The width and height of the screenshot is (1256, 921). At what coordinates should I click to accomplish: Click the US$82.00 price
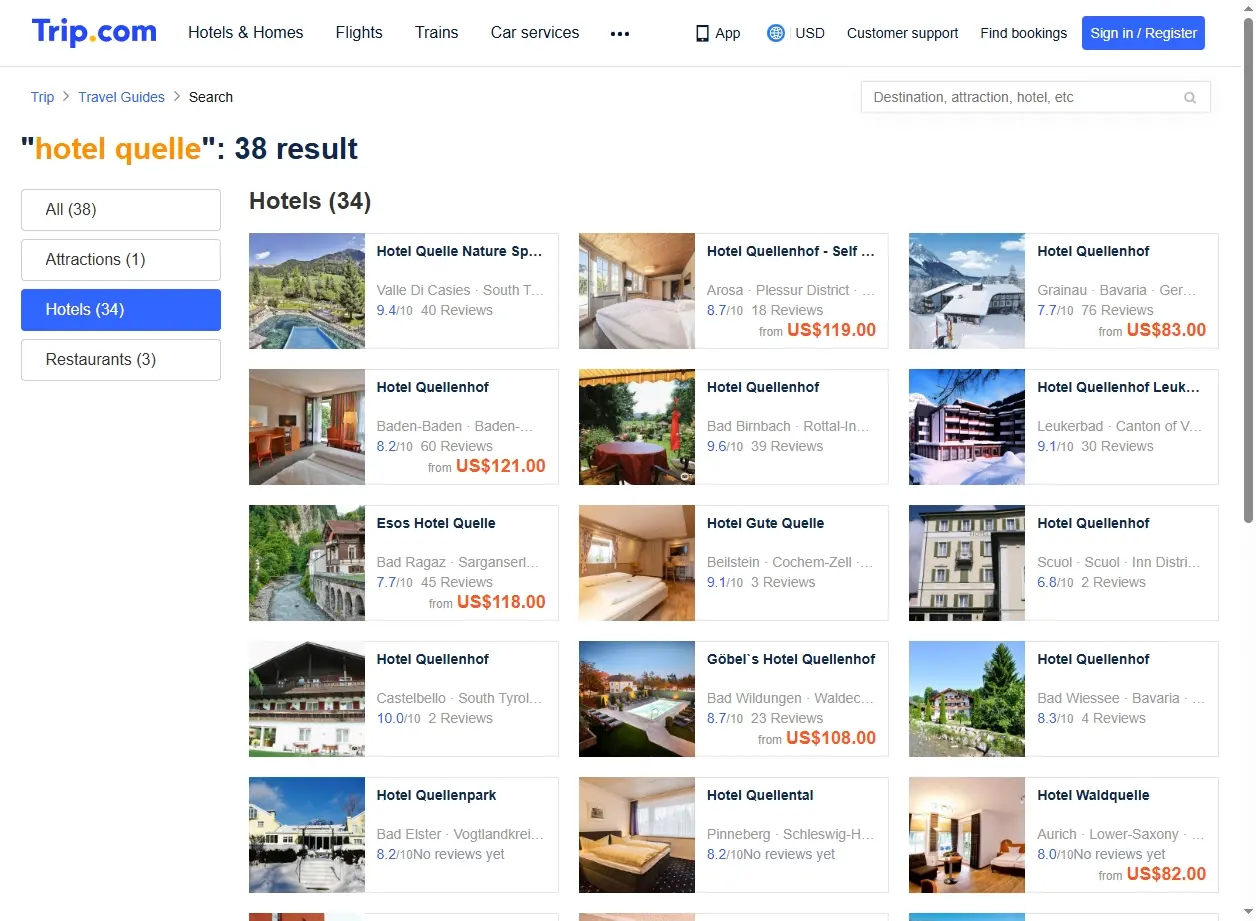[x=1166, y=875]
